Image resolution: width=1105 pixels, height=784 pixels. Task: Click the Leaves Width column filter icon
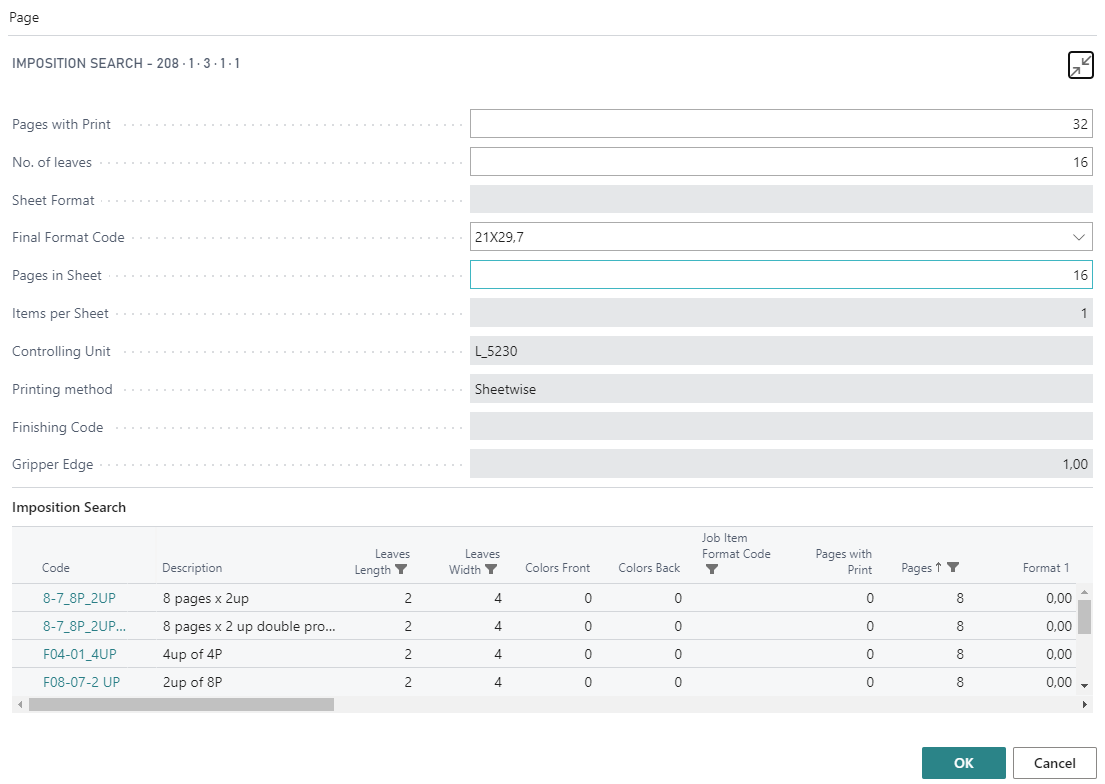pos(491,569)
